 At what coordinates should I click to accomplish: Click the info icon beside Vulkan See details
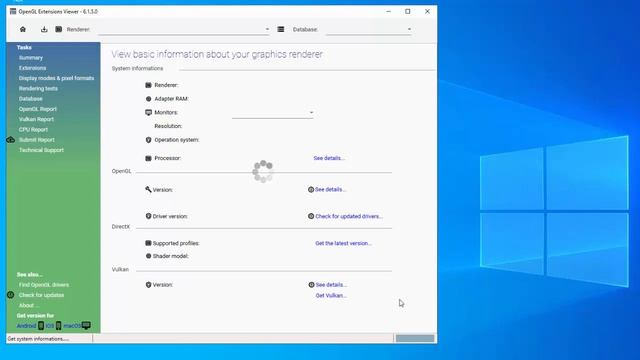coord(311,284)
